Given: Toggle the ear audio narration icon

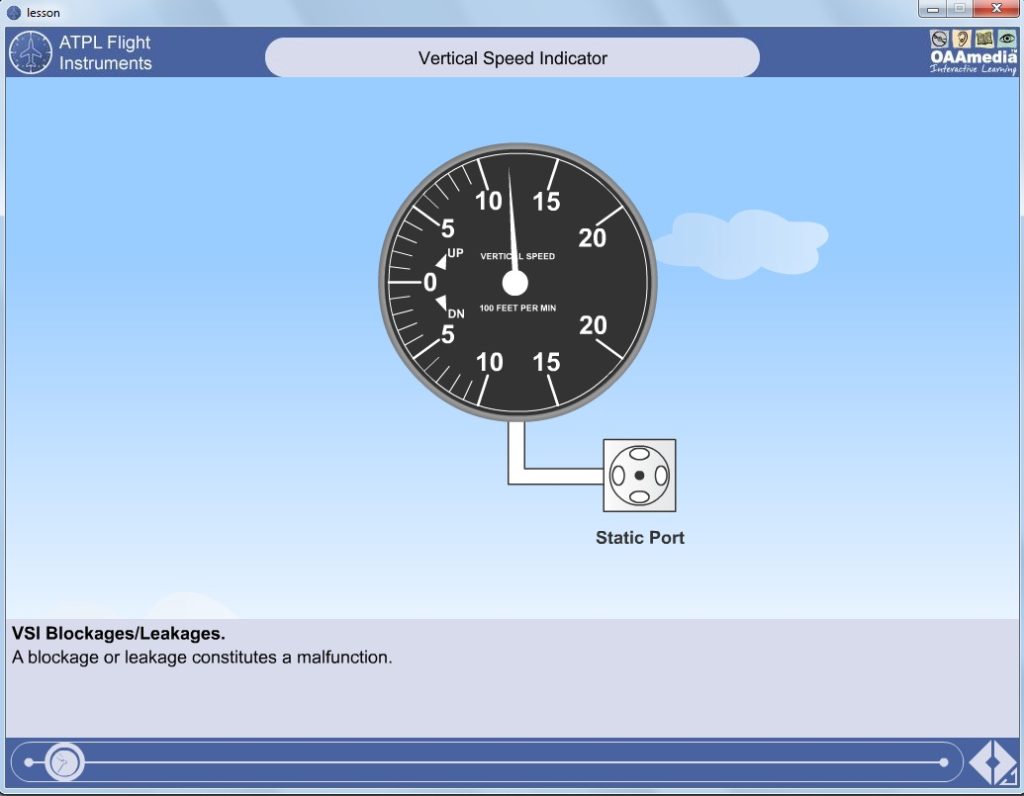Looking at the screenshot, I should pyautogui.click(x=961, y=39).
